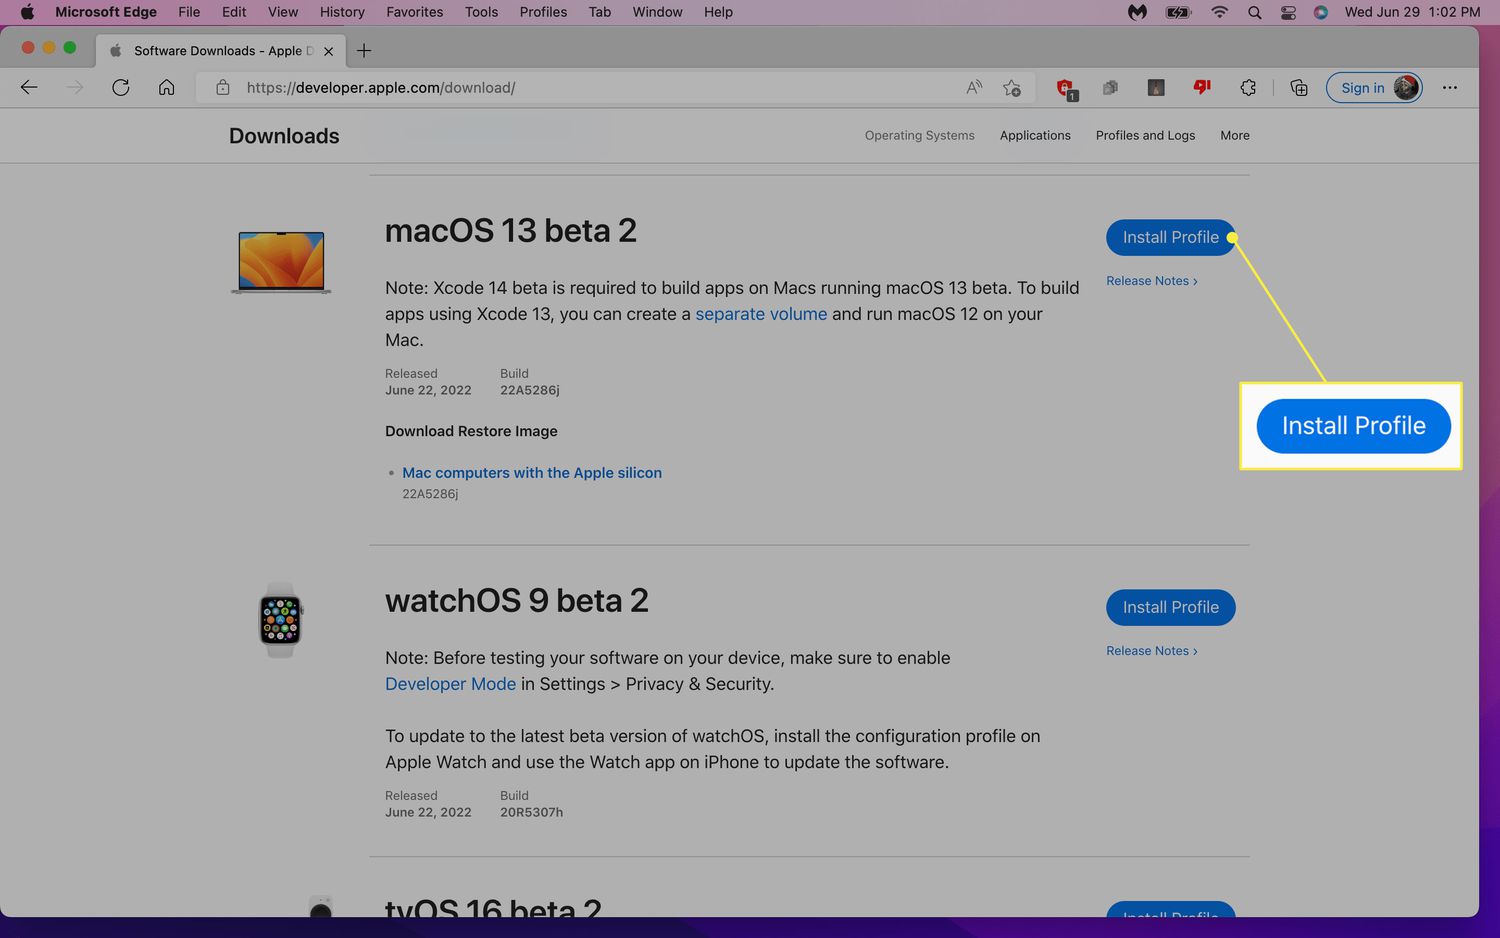
Task: Open the View menu
Action: tap(283, 12)
